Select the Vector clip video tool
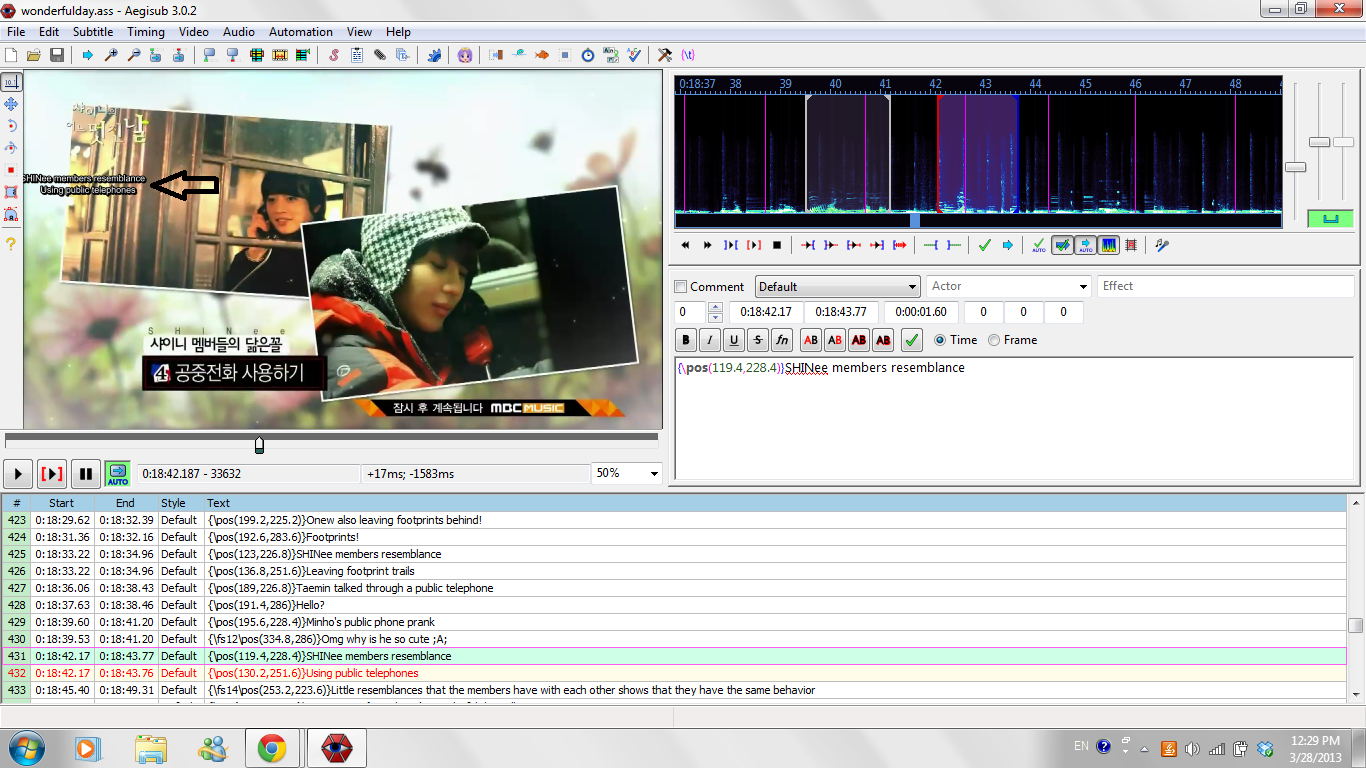The image size is (1366, 768). 11,214
